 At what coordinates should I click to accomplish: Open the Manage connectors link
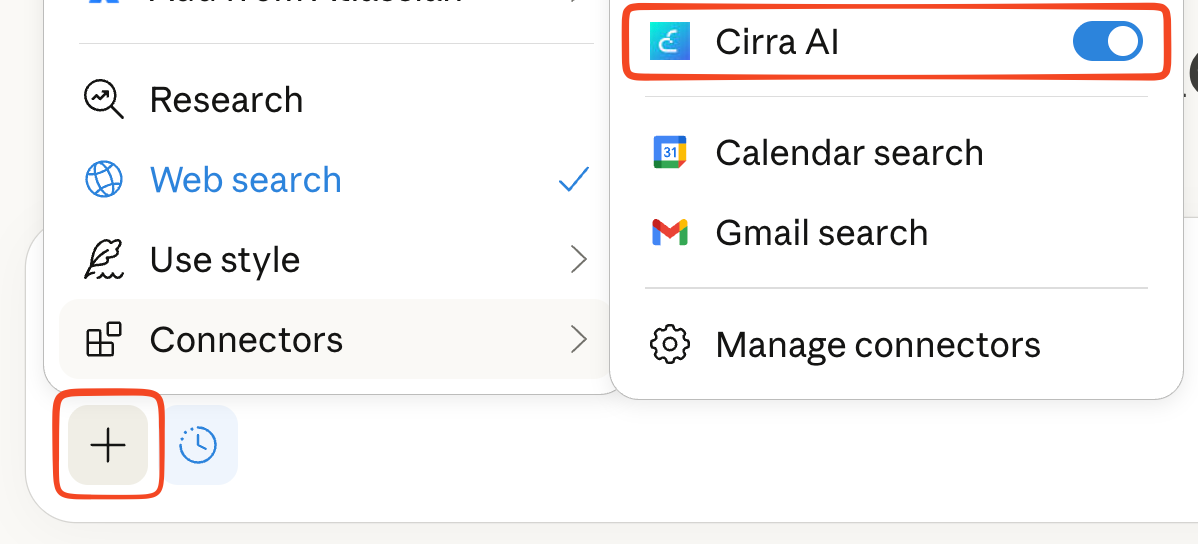pyautogui.click(x=877, y=345)
